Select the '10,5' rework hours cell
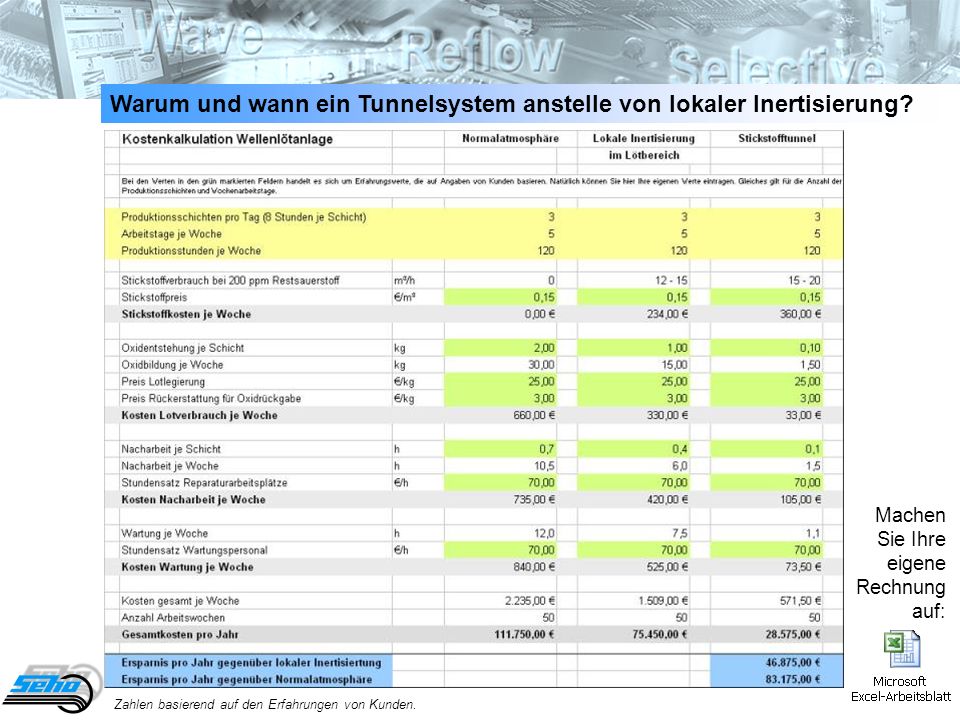This screenshot has width=960, height=720. coord(544,466)
